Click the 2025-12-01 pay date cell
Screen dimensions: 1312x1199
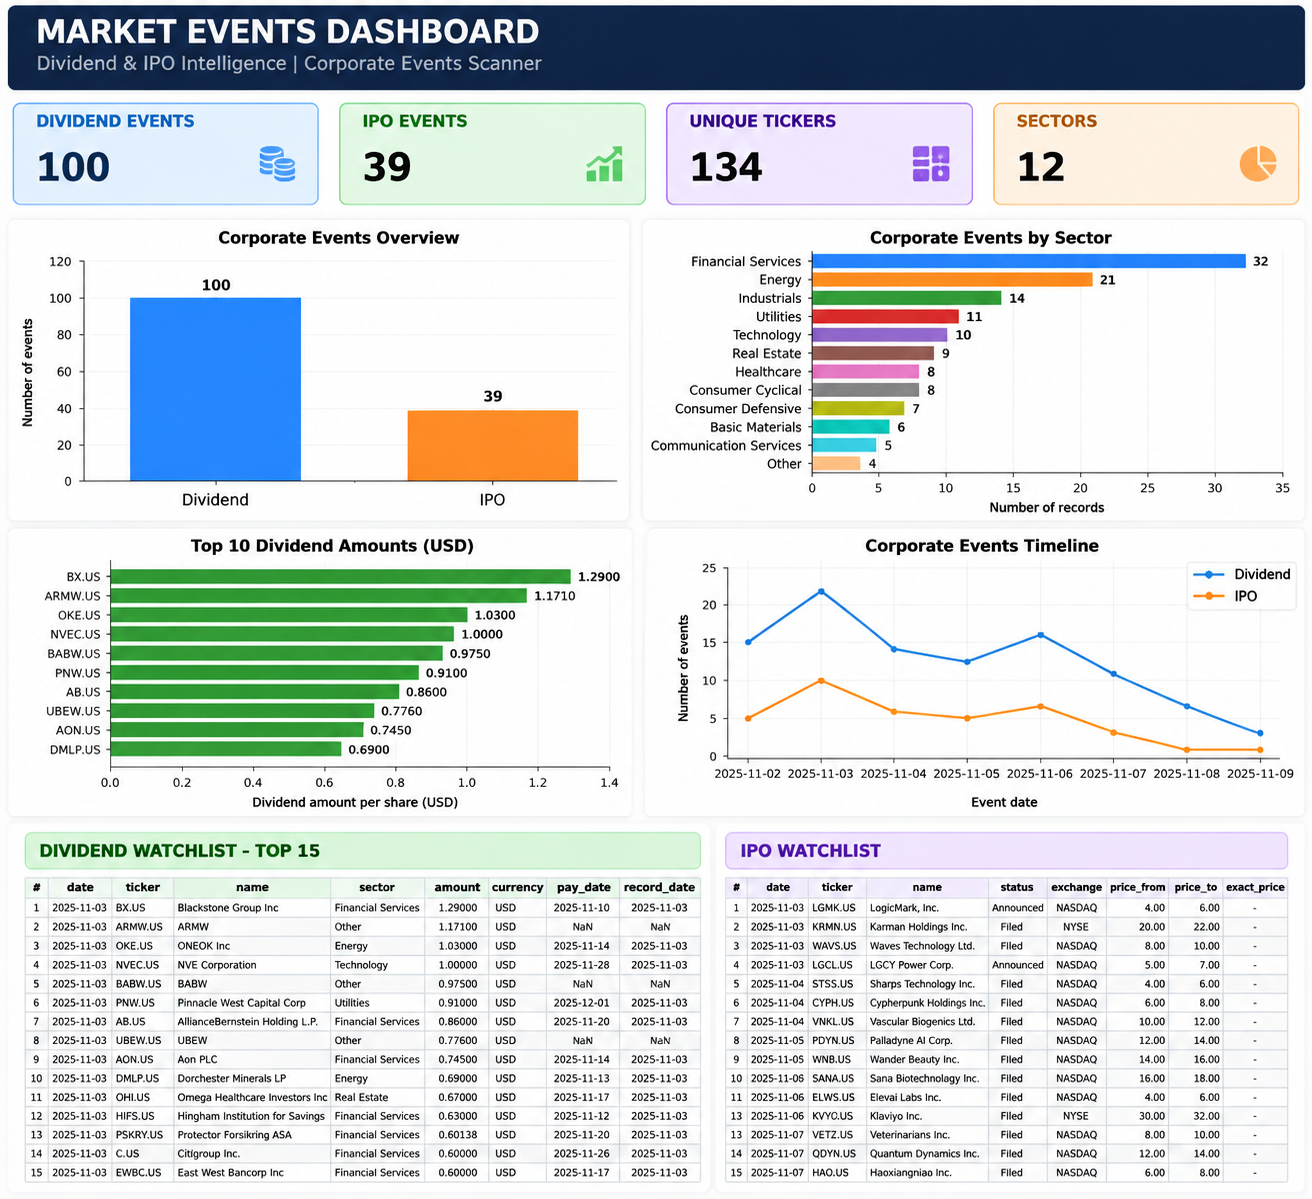[582, 1003]
